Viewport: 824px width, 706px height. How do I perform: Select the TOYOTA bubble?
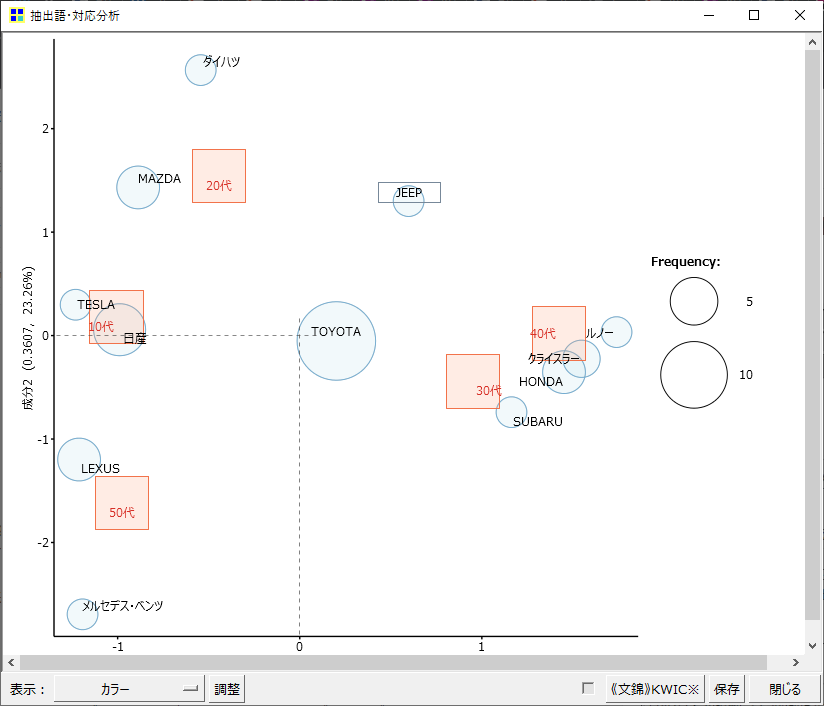(x=336, y=341)
